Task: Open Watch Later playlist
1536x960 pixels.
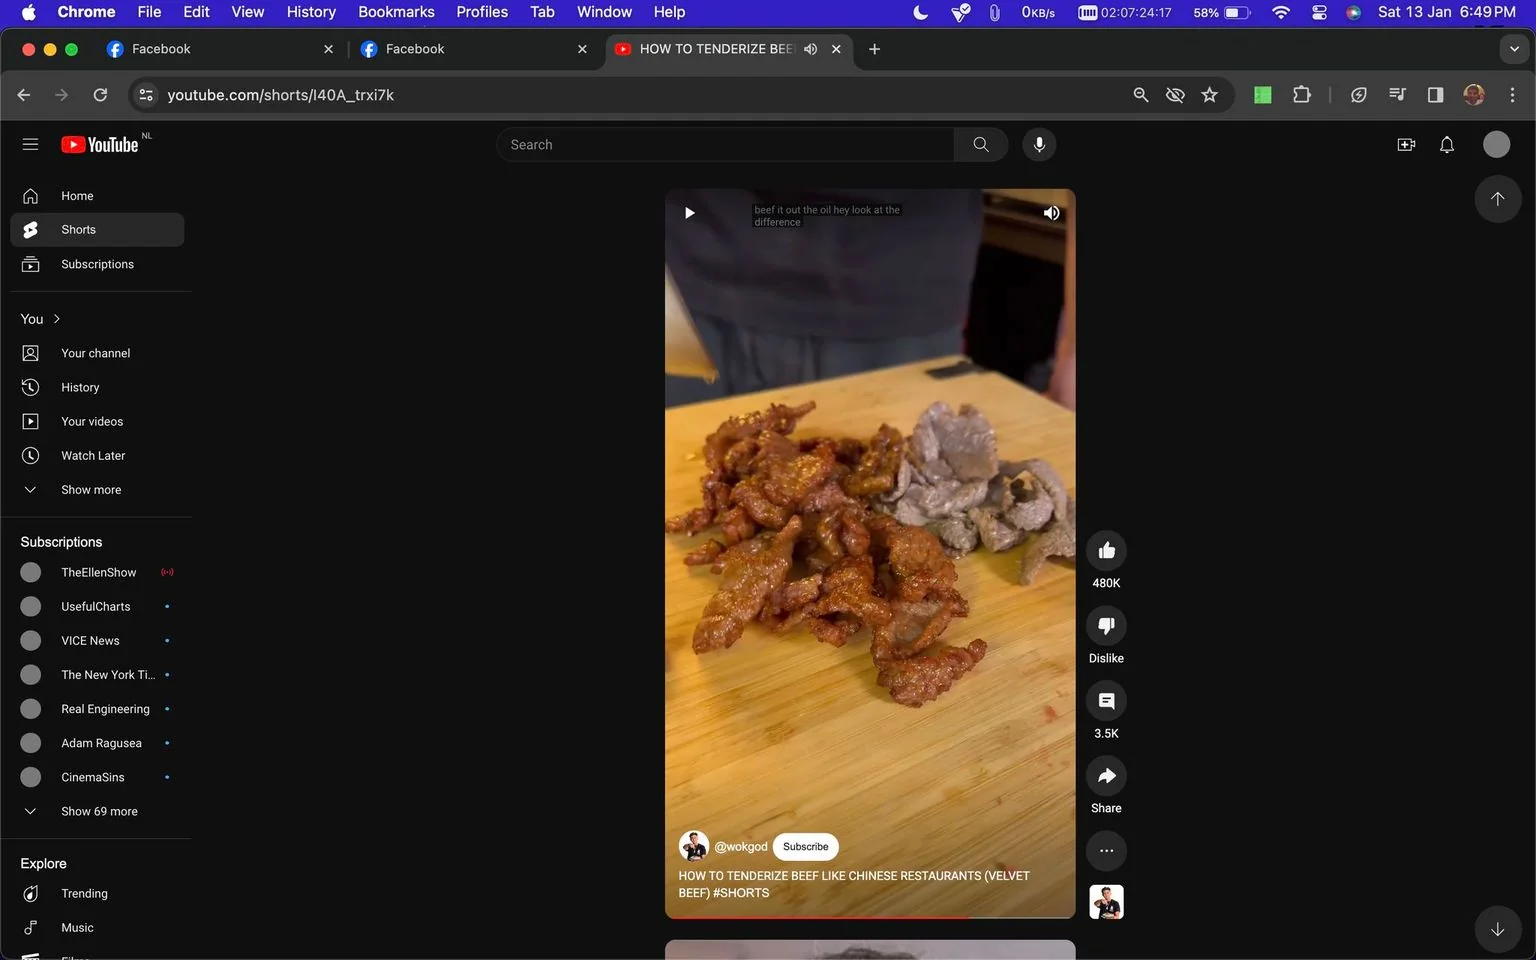Action: (97, 455)
